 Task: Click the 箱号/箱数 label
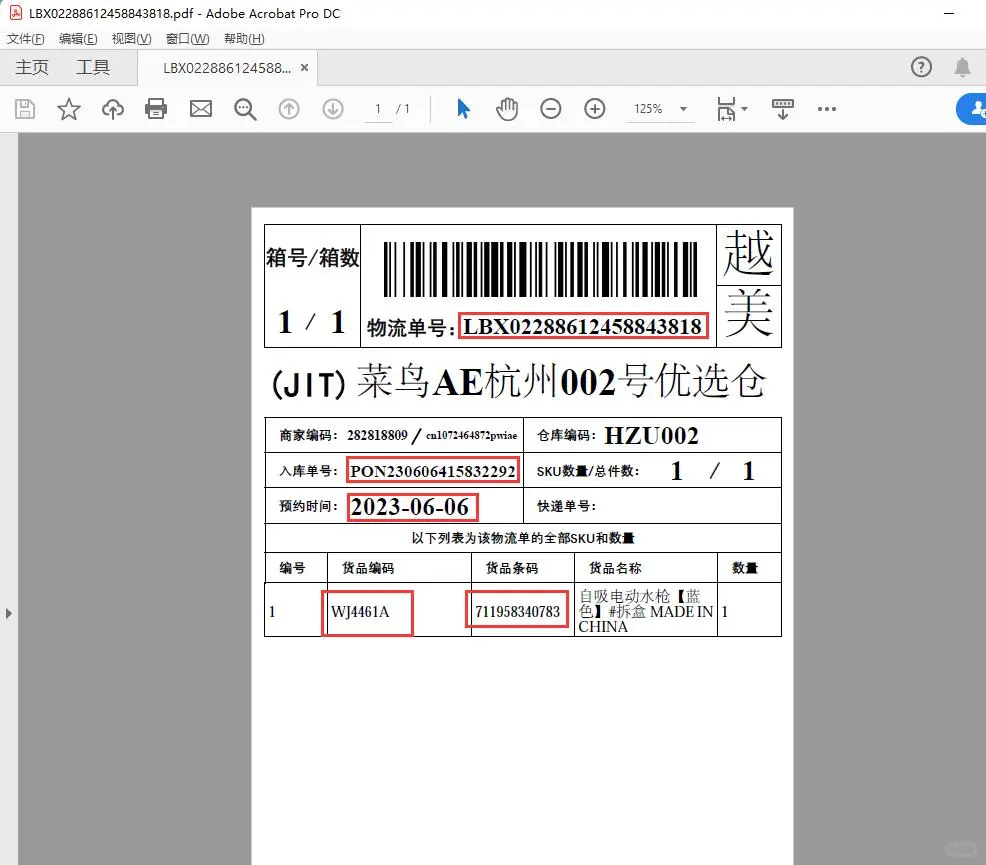(313, 257)
